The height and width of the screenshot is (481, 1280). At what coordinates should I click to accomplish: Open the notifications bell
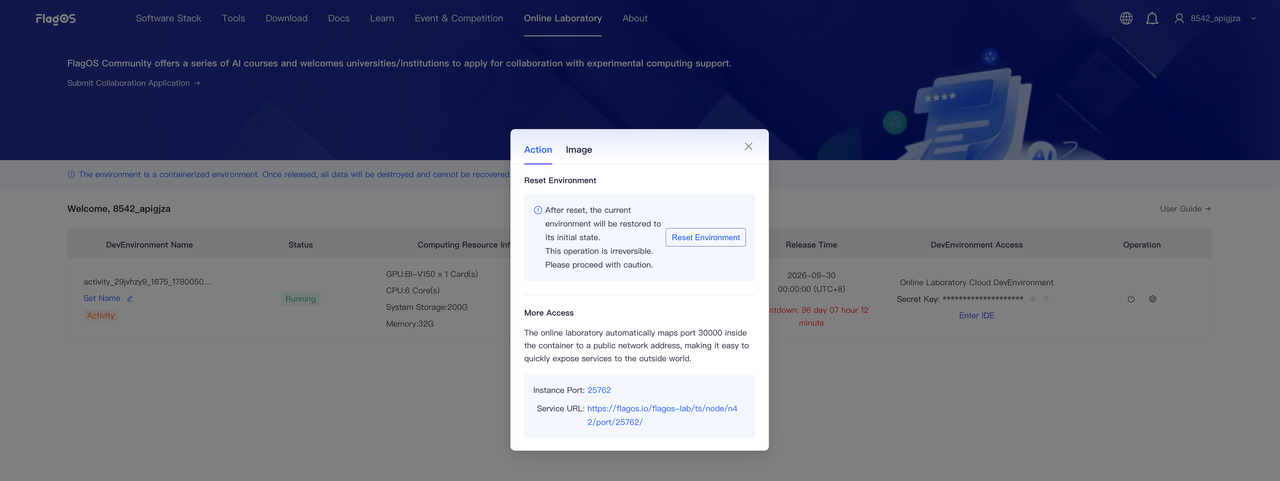[1152, 18]
